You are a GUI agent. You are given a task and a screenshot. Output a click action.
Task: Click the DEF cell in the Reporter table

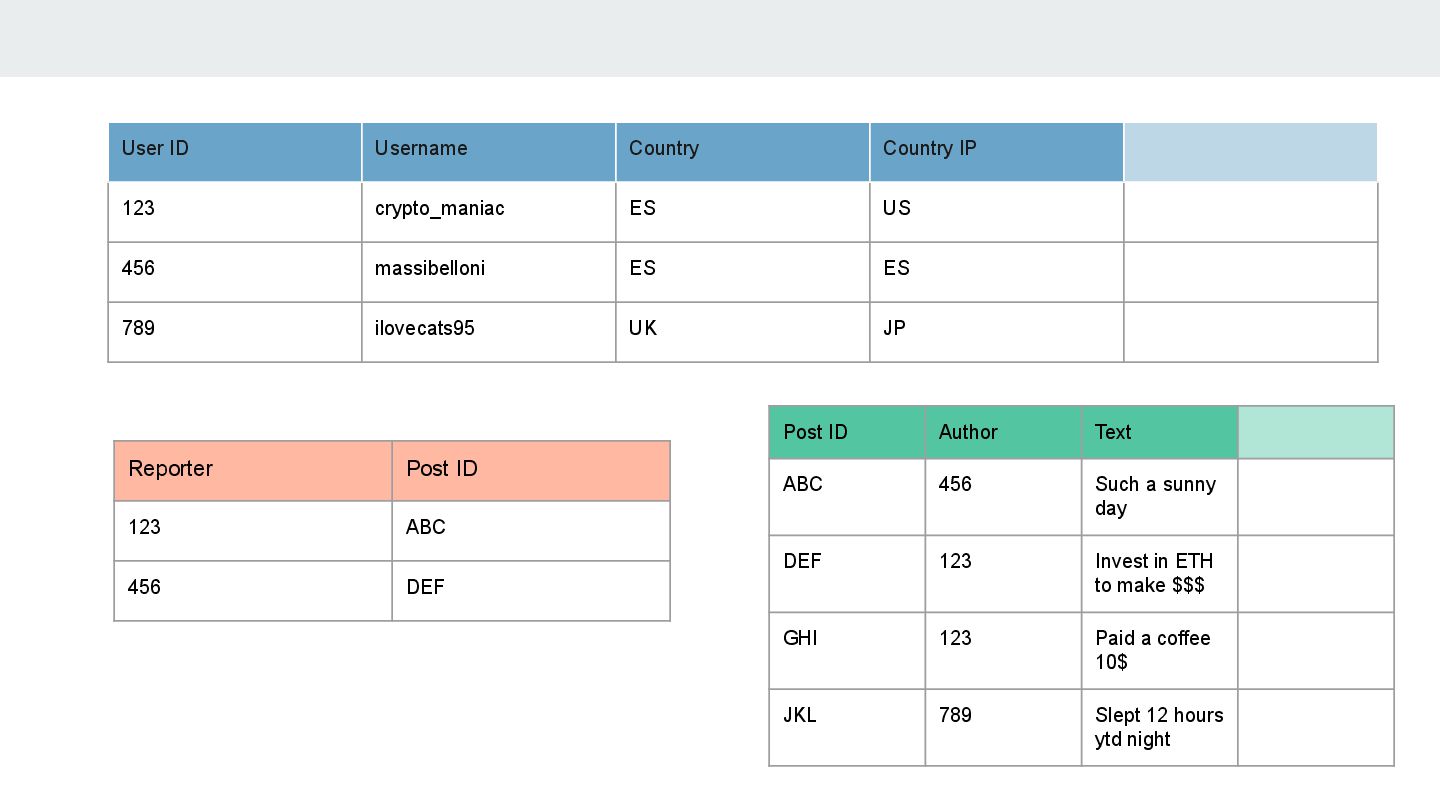(x=531, y=591)
